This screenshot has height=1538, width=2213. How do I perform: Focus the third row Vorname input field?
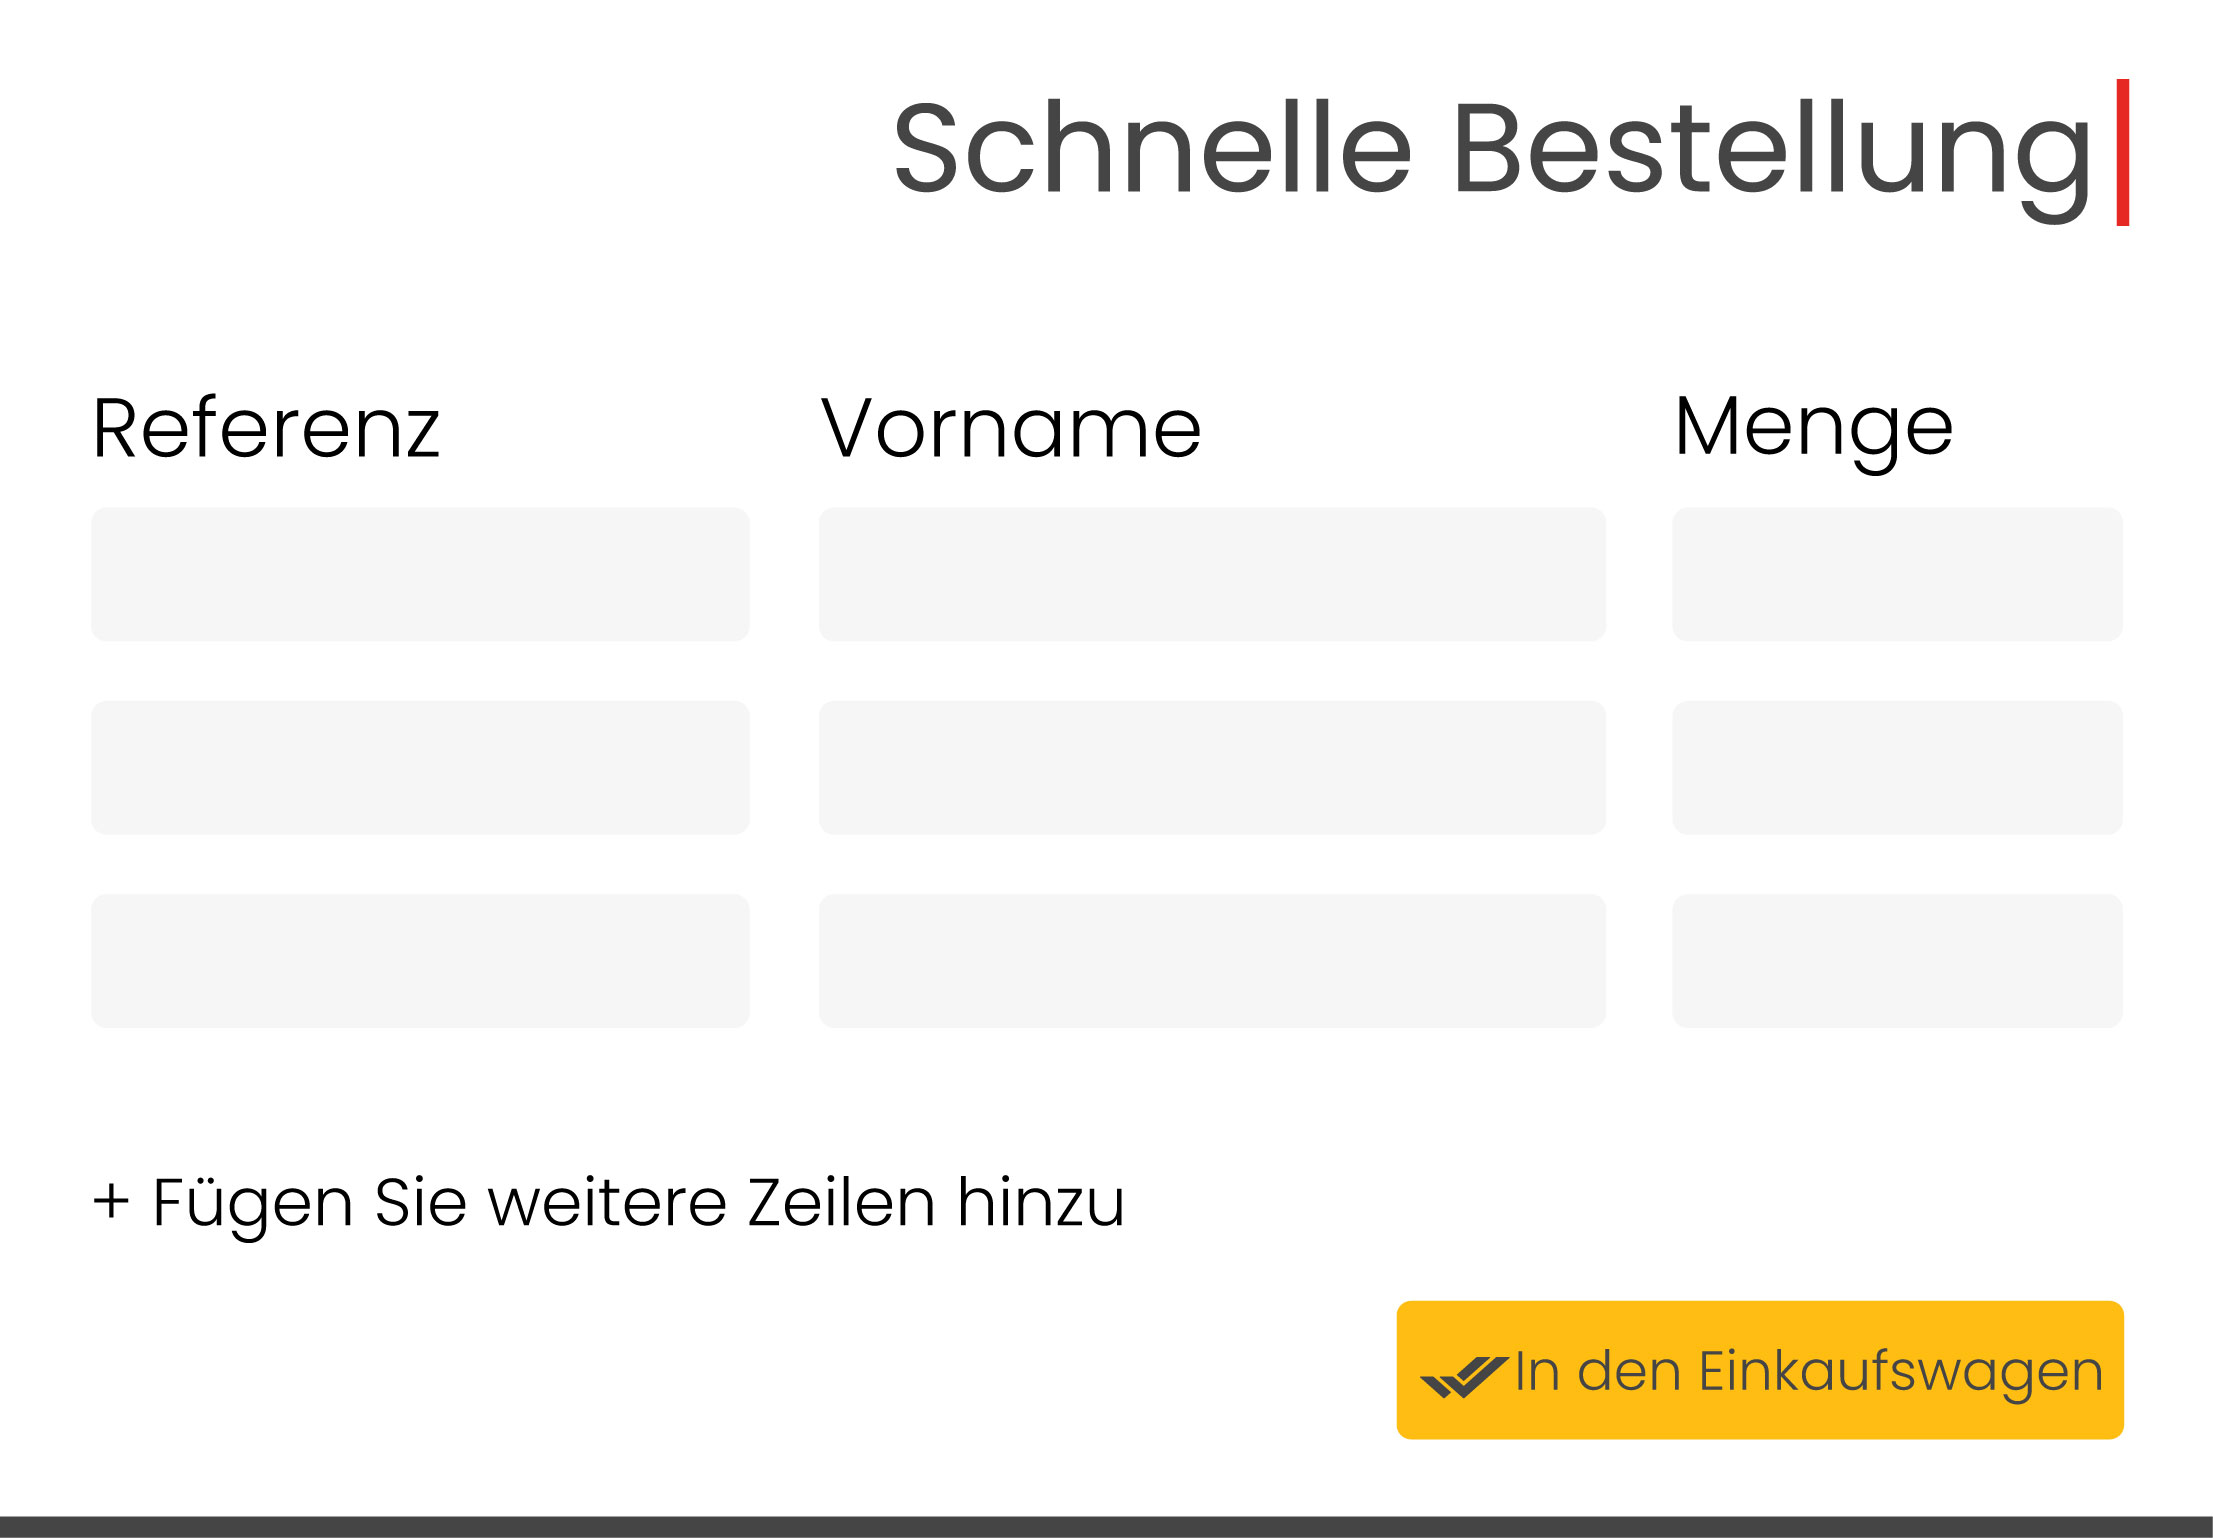pyautogui.click(x=1212, y=960)
